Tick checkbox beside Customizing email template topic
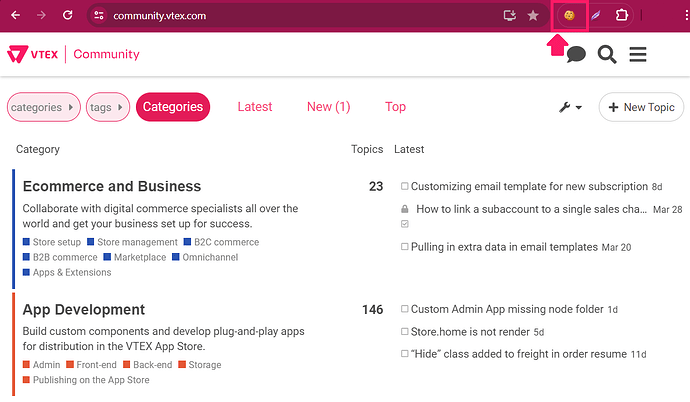 (x=405, y=187)
